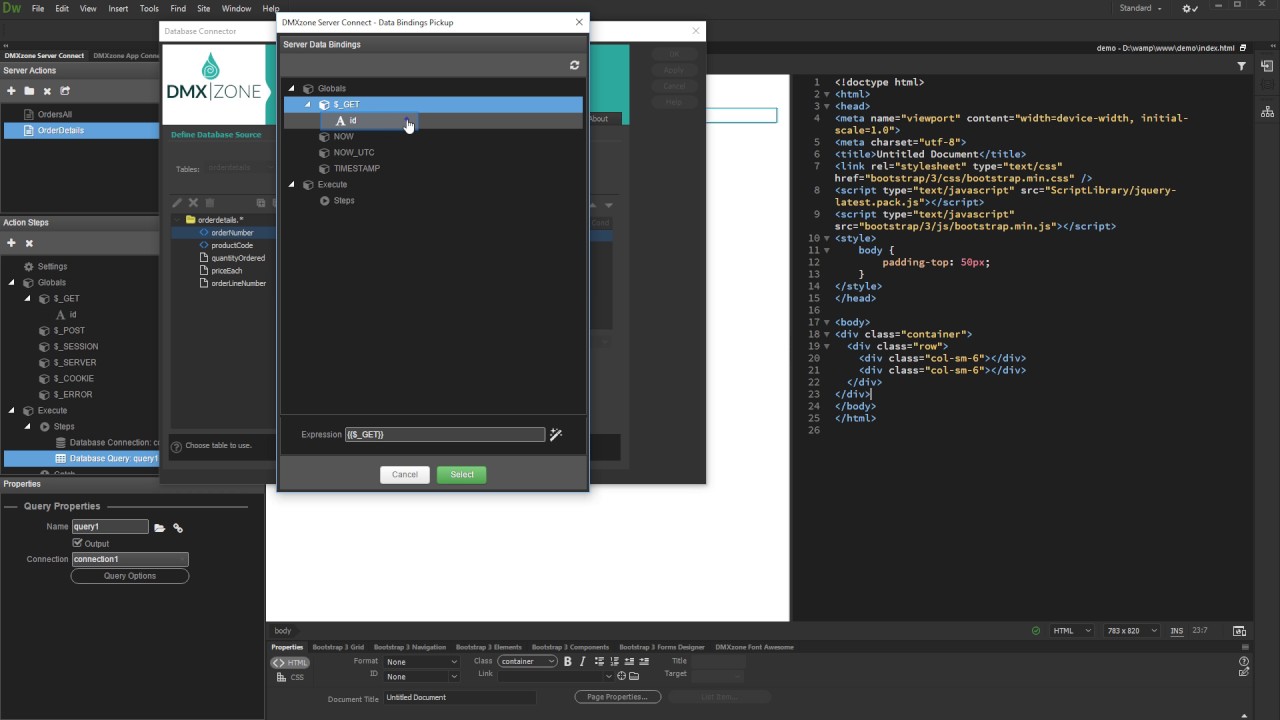Open the Site menu

(204, 8)
